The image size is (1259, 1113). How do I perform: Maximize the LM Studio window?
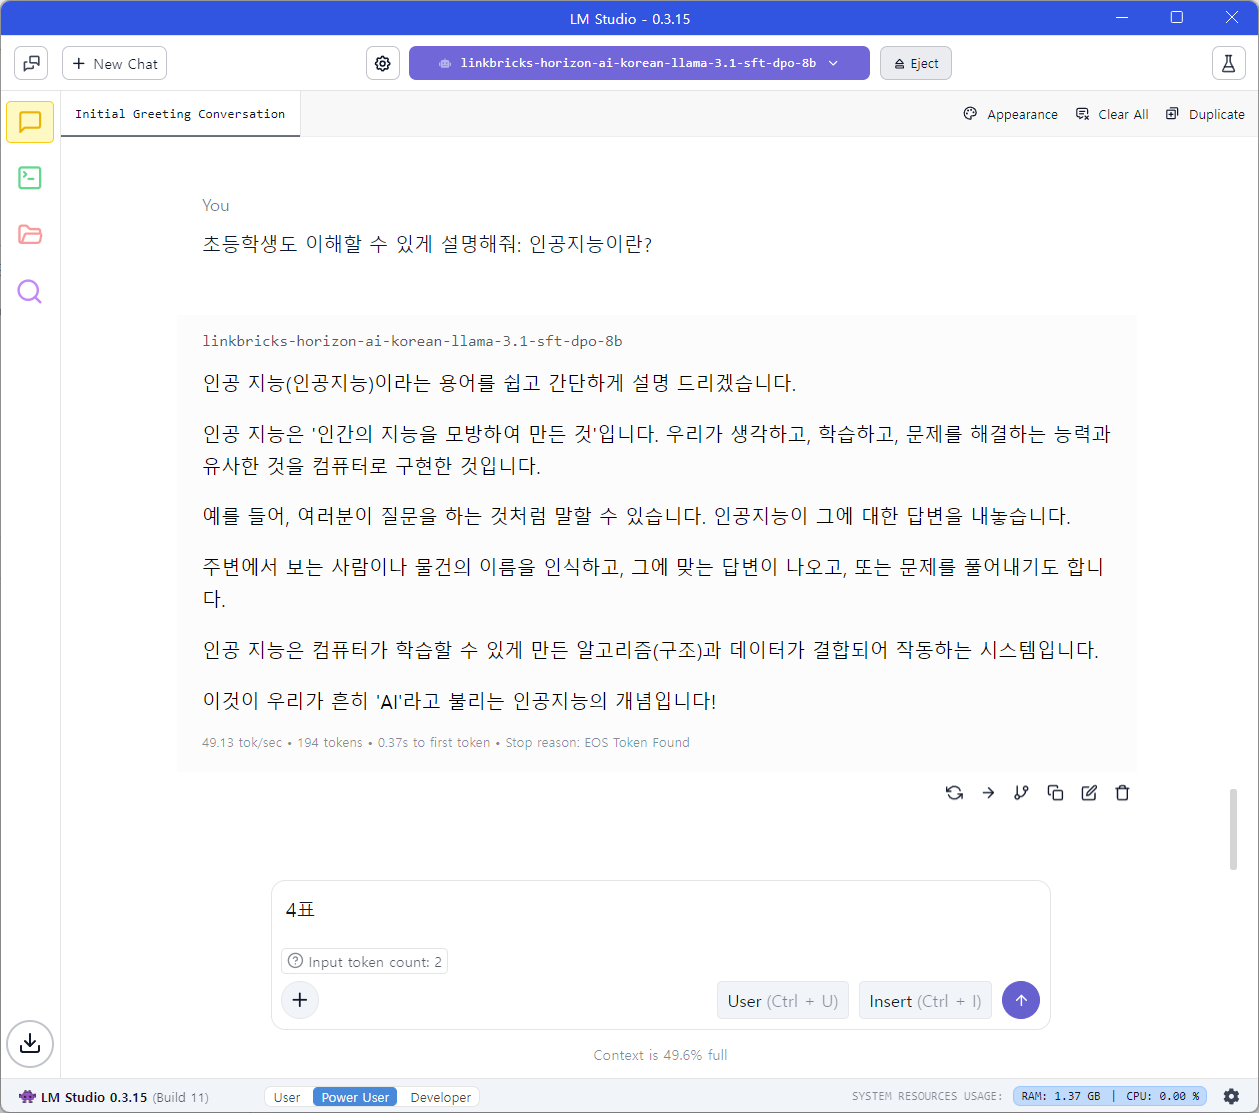pos(1177,17)
